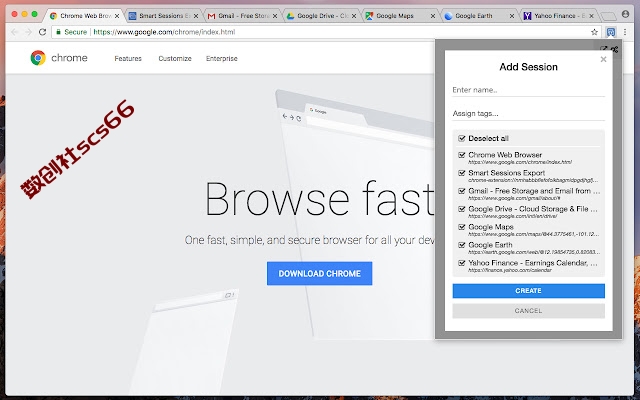Click the Smart Sessions Export title text

(x=507, y=173)
